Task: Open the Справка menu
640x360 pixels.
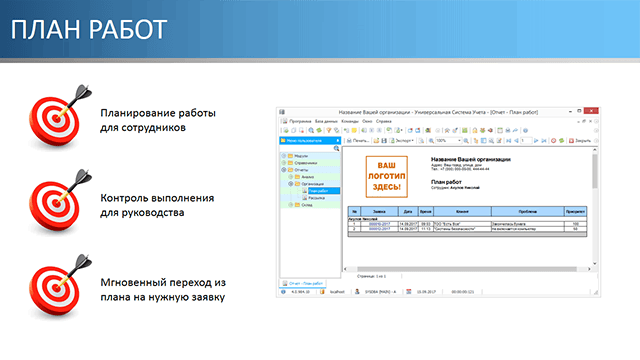Action: 383,121
